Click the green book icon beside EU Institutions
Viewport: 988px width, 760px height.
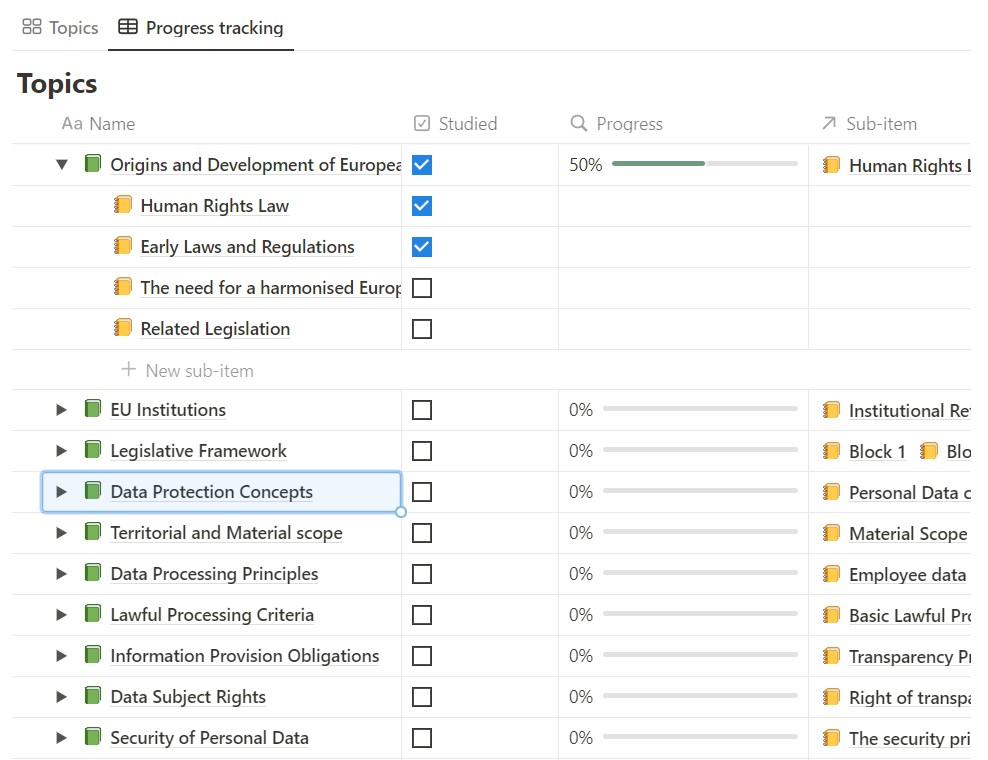(93, 409)
